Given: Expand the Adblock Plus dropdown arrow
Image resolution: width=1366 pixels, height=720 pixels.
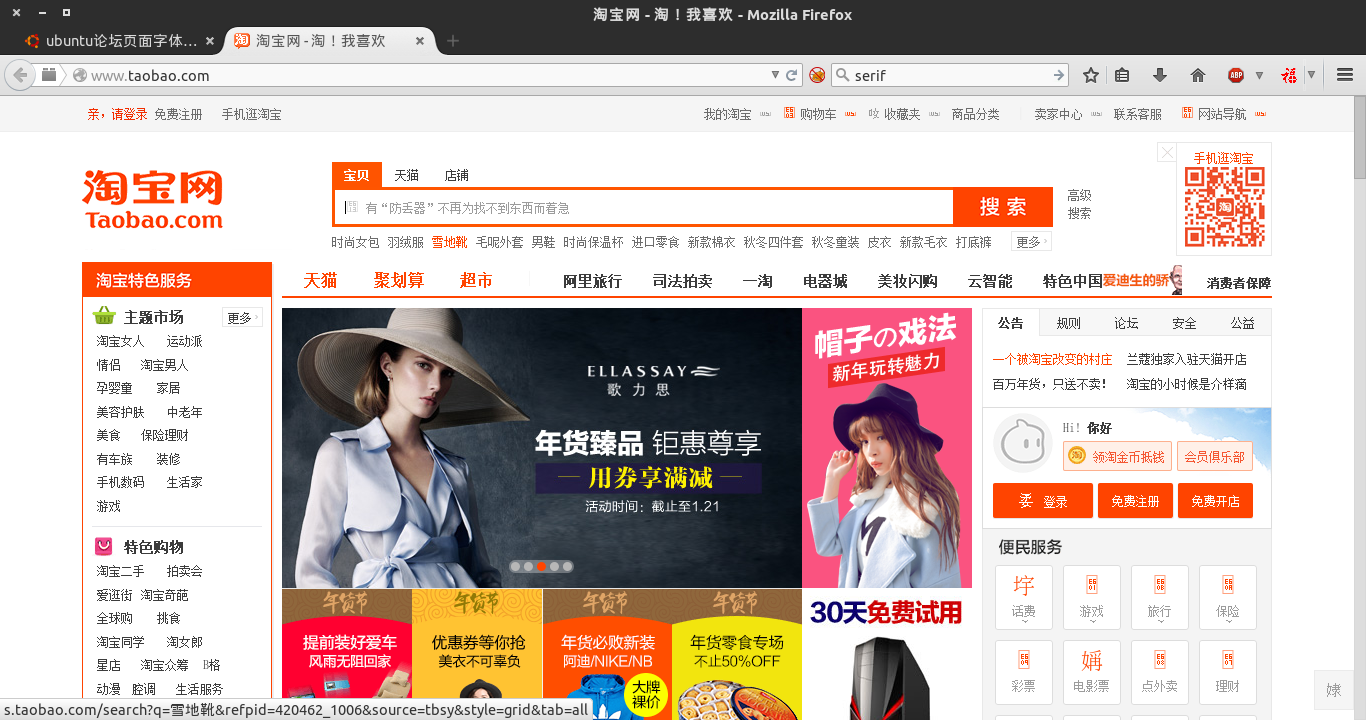Looking at the screenshot, I should [1259, 75].
